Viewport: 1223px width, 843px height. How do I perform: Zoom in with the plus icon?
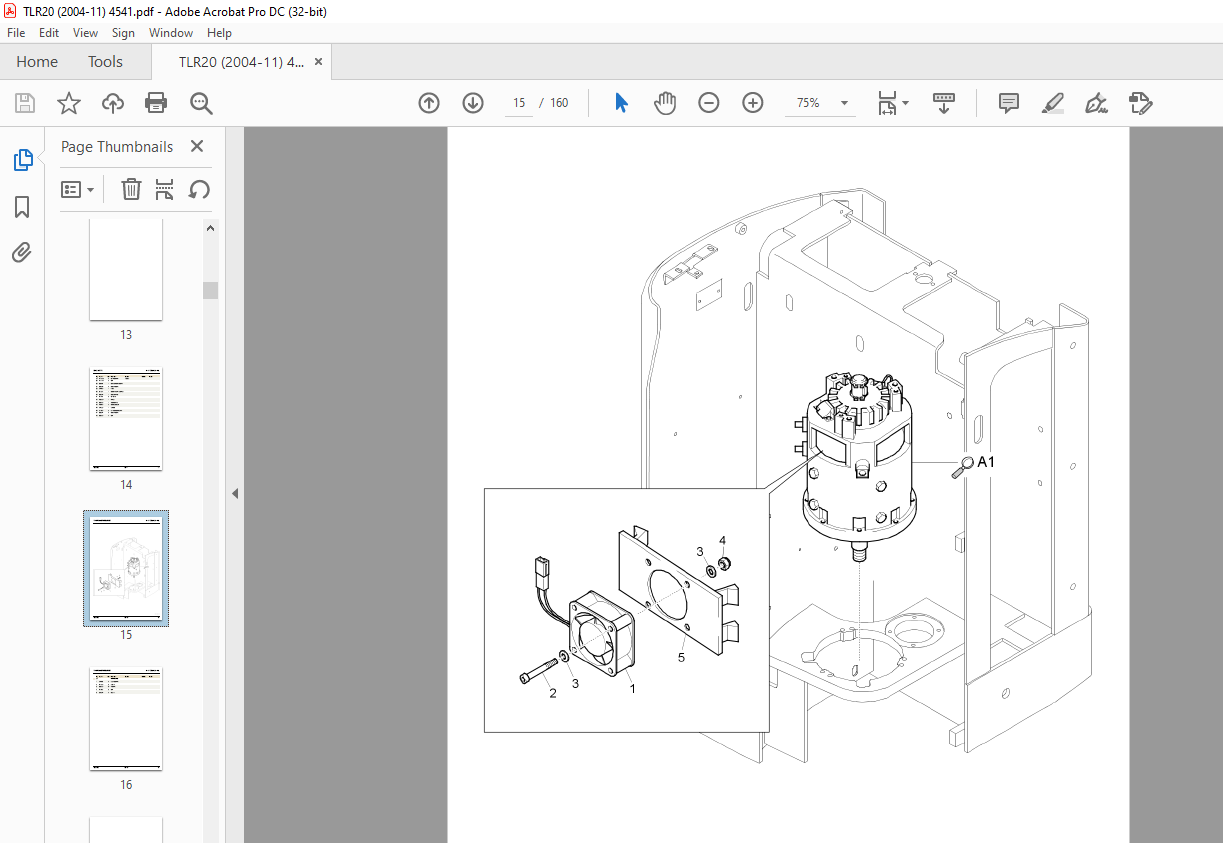tap(753, 103)
